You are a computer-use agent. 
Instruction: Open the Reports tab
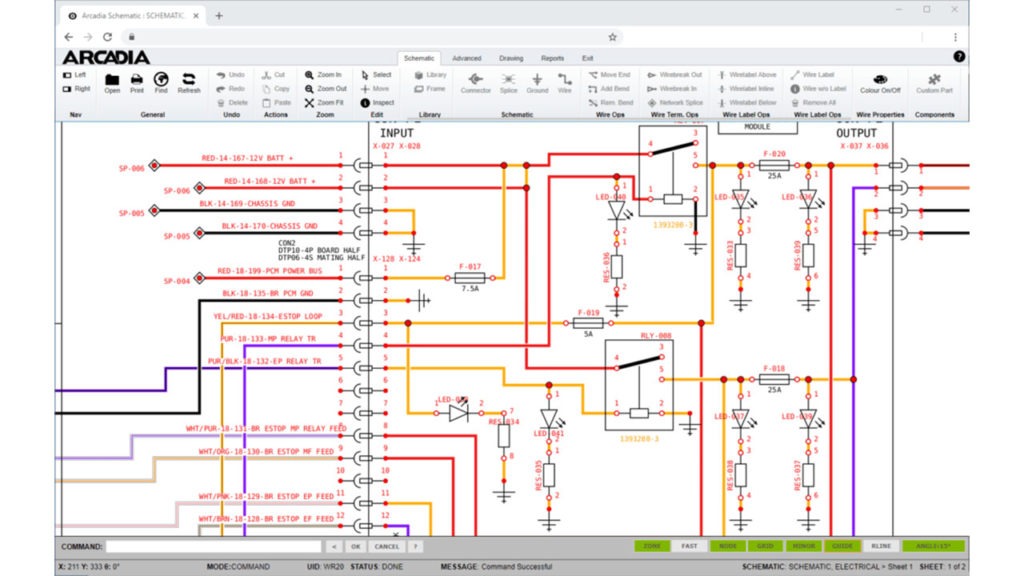coord(552,58)
